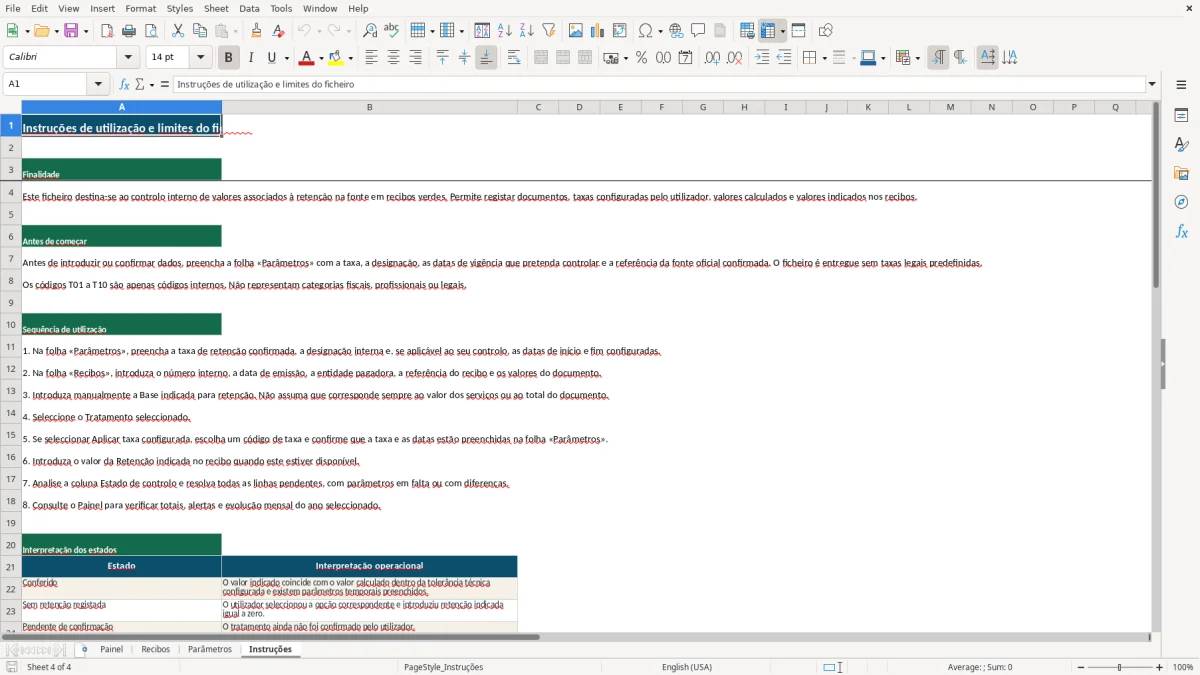Click the AutoFilter funnel icon

(549, 31)
